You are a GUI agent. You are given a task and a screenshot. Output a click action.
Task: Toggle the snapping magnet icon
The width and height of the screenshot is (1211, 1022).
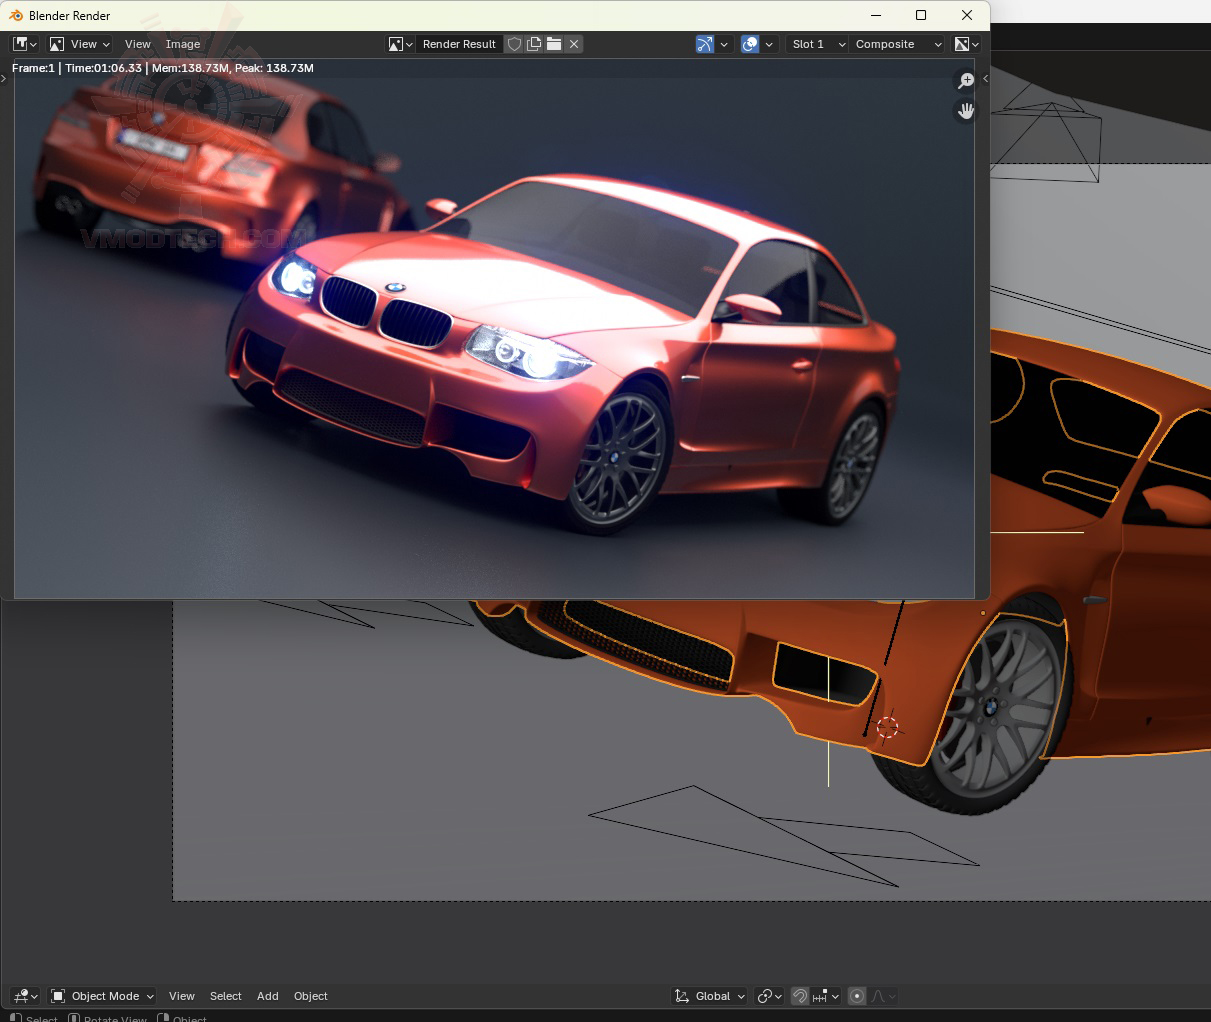[x=800, y=996]
